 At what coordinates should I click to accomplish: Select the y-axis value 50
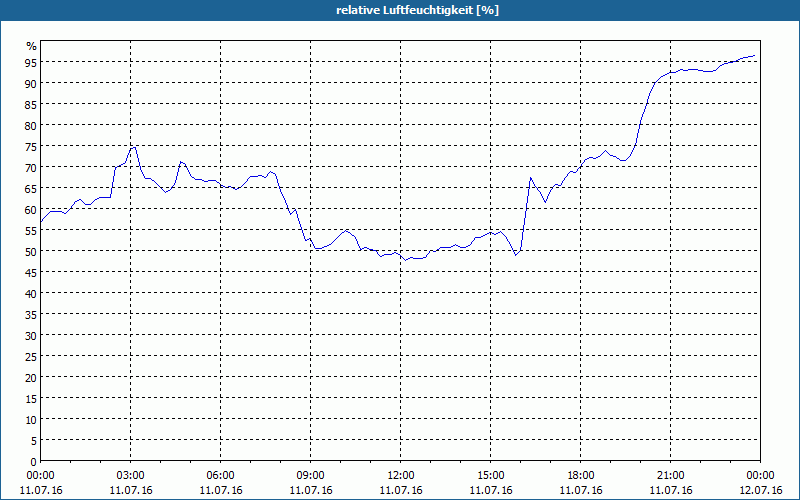point(31,252)
